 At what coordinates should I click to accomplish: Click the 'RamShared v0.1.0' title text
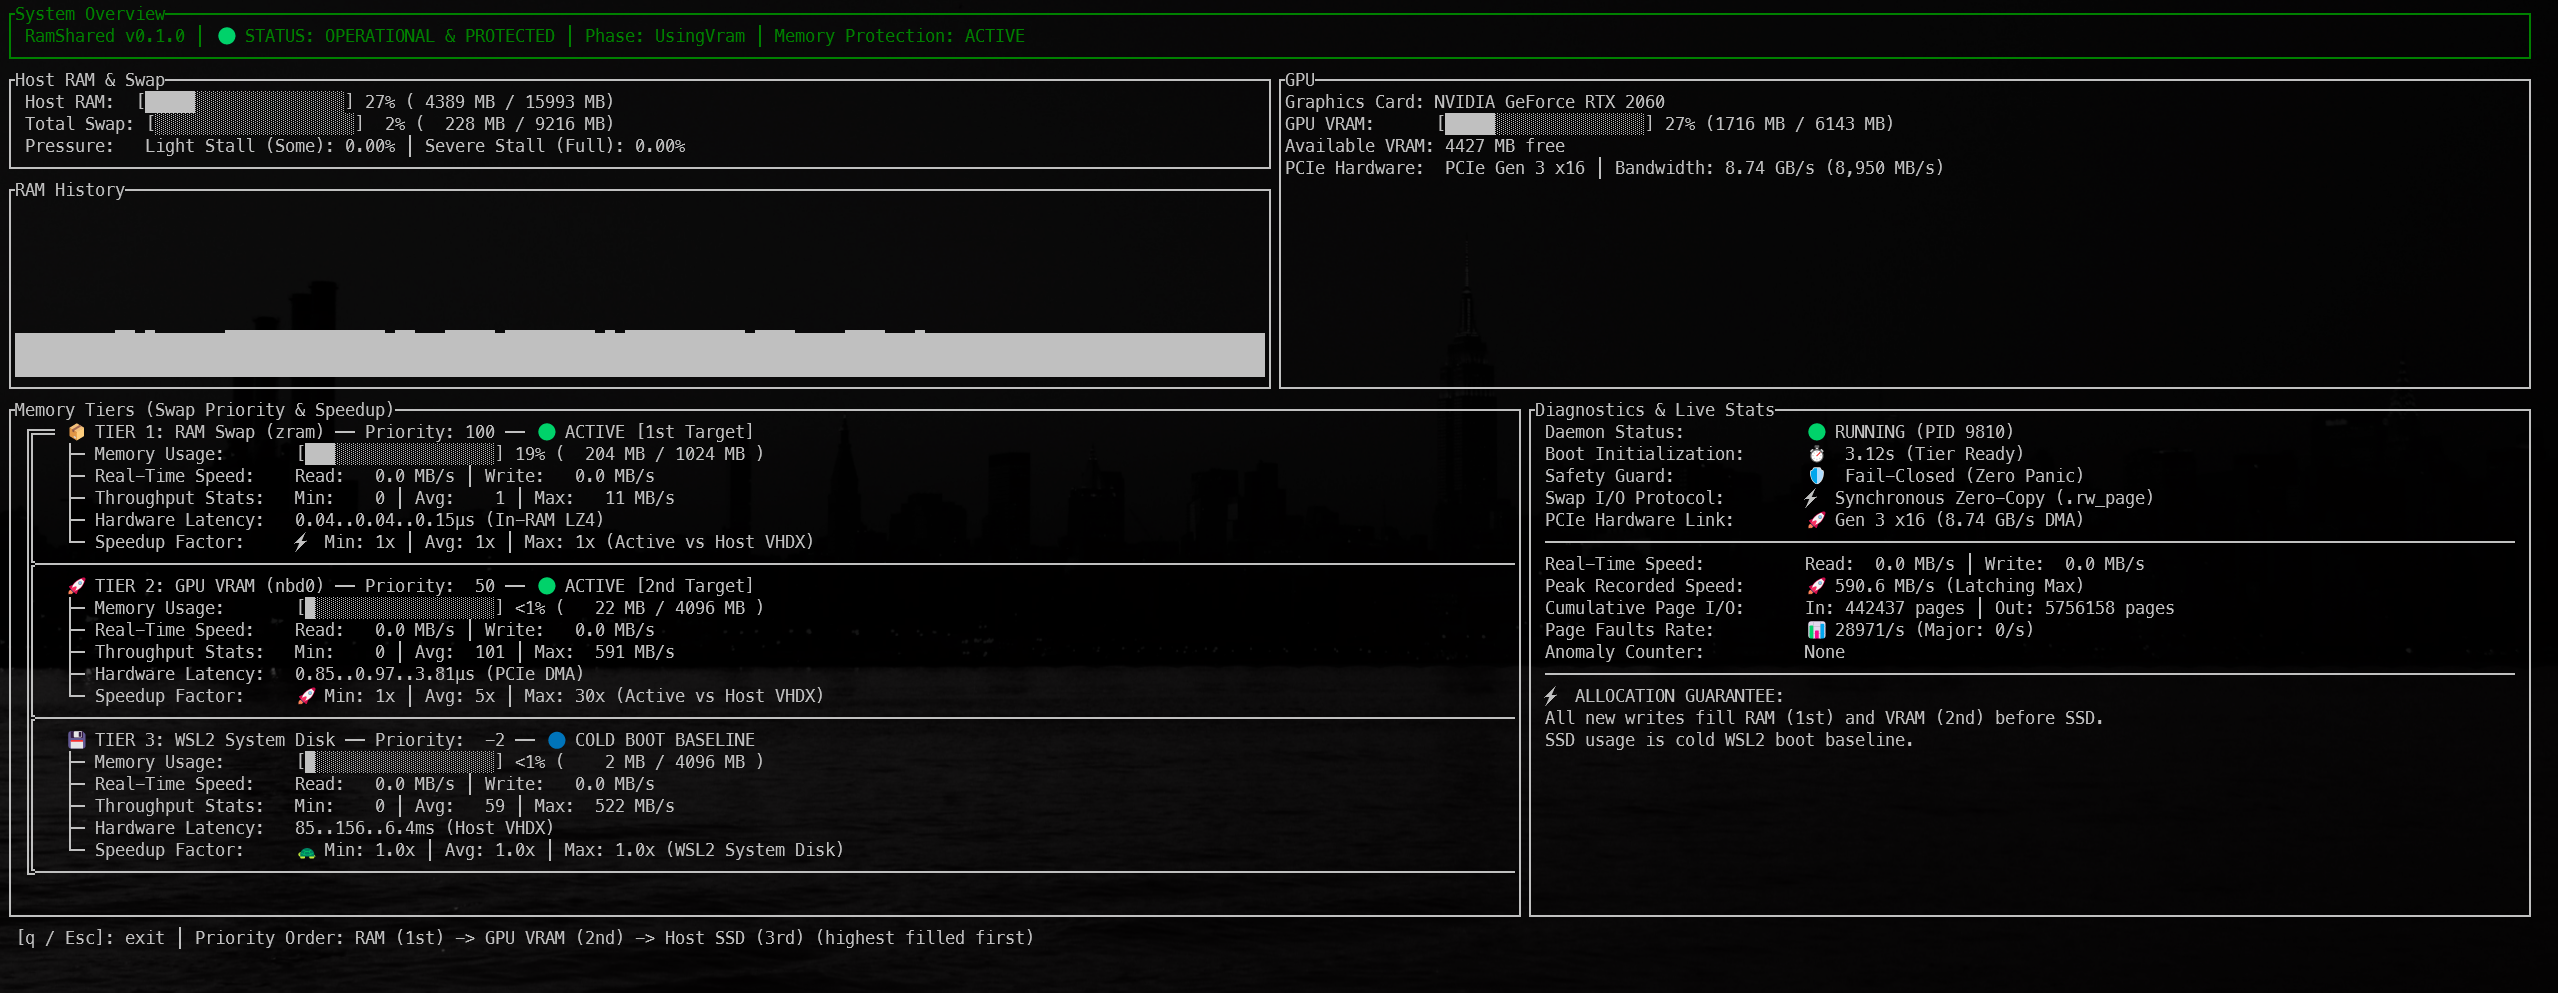(105, 36)
